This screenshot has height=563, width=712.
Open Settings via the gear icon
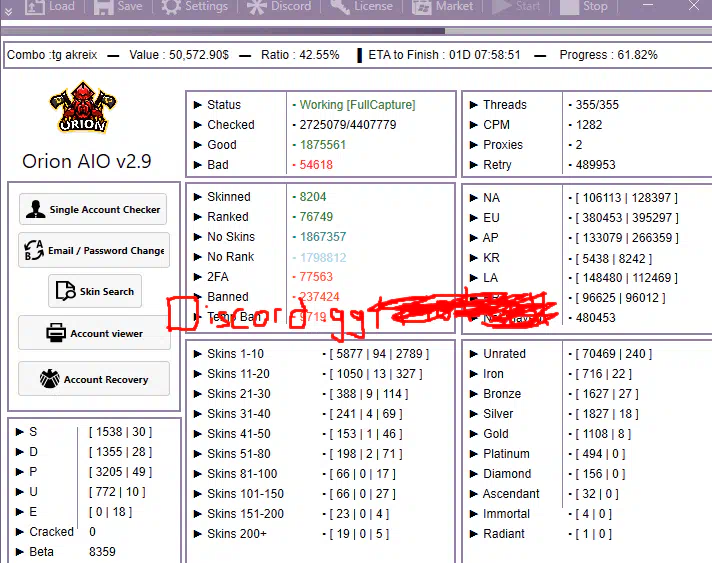click(x=171, y=7)
